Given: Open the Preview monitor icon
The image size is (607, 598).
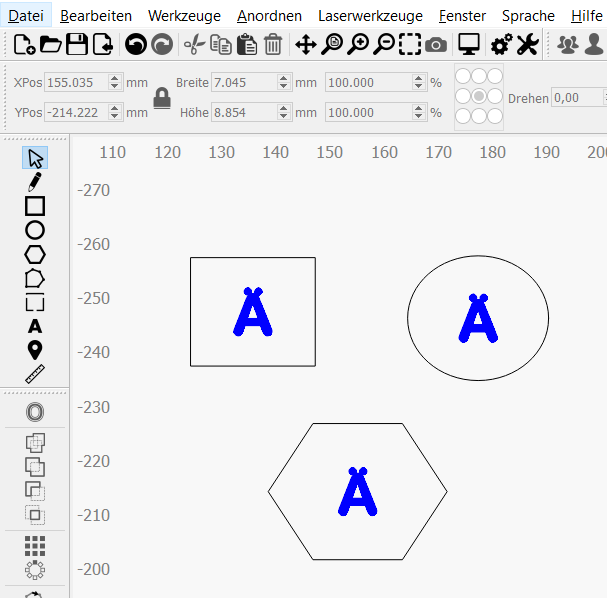Looking at the screenshot, I should [469, 44].
